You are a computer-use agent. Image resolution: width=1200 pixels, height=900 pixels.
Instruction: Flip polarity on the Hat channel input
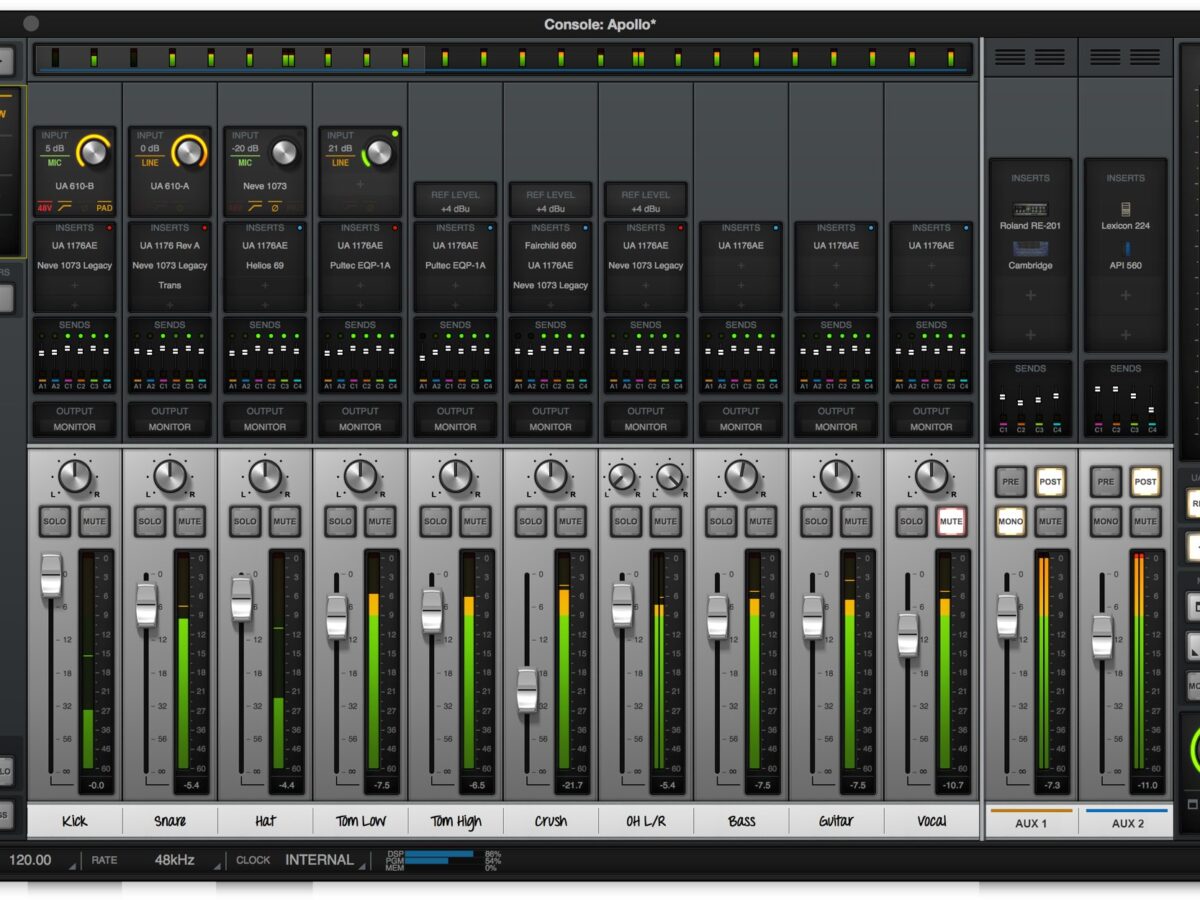(x=274, y=208)
